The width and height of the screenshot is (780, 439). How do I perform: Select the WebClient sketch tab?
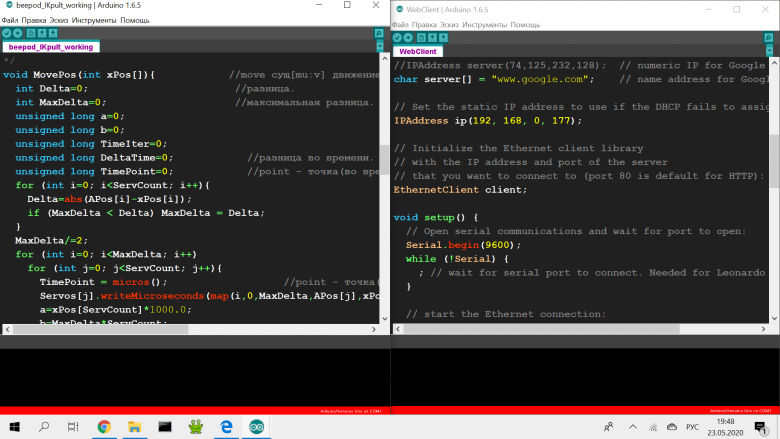[417, 51]
